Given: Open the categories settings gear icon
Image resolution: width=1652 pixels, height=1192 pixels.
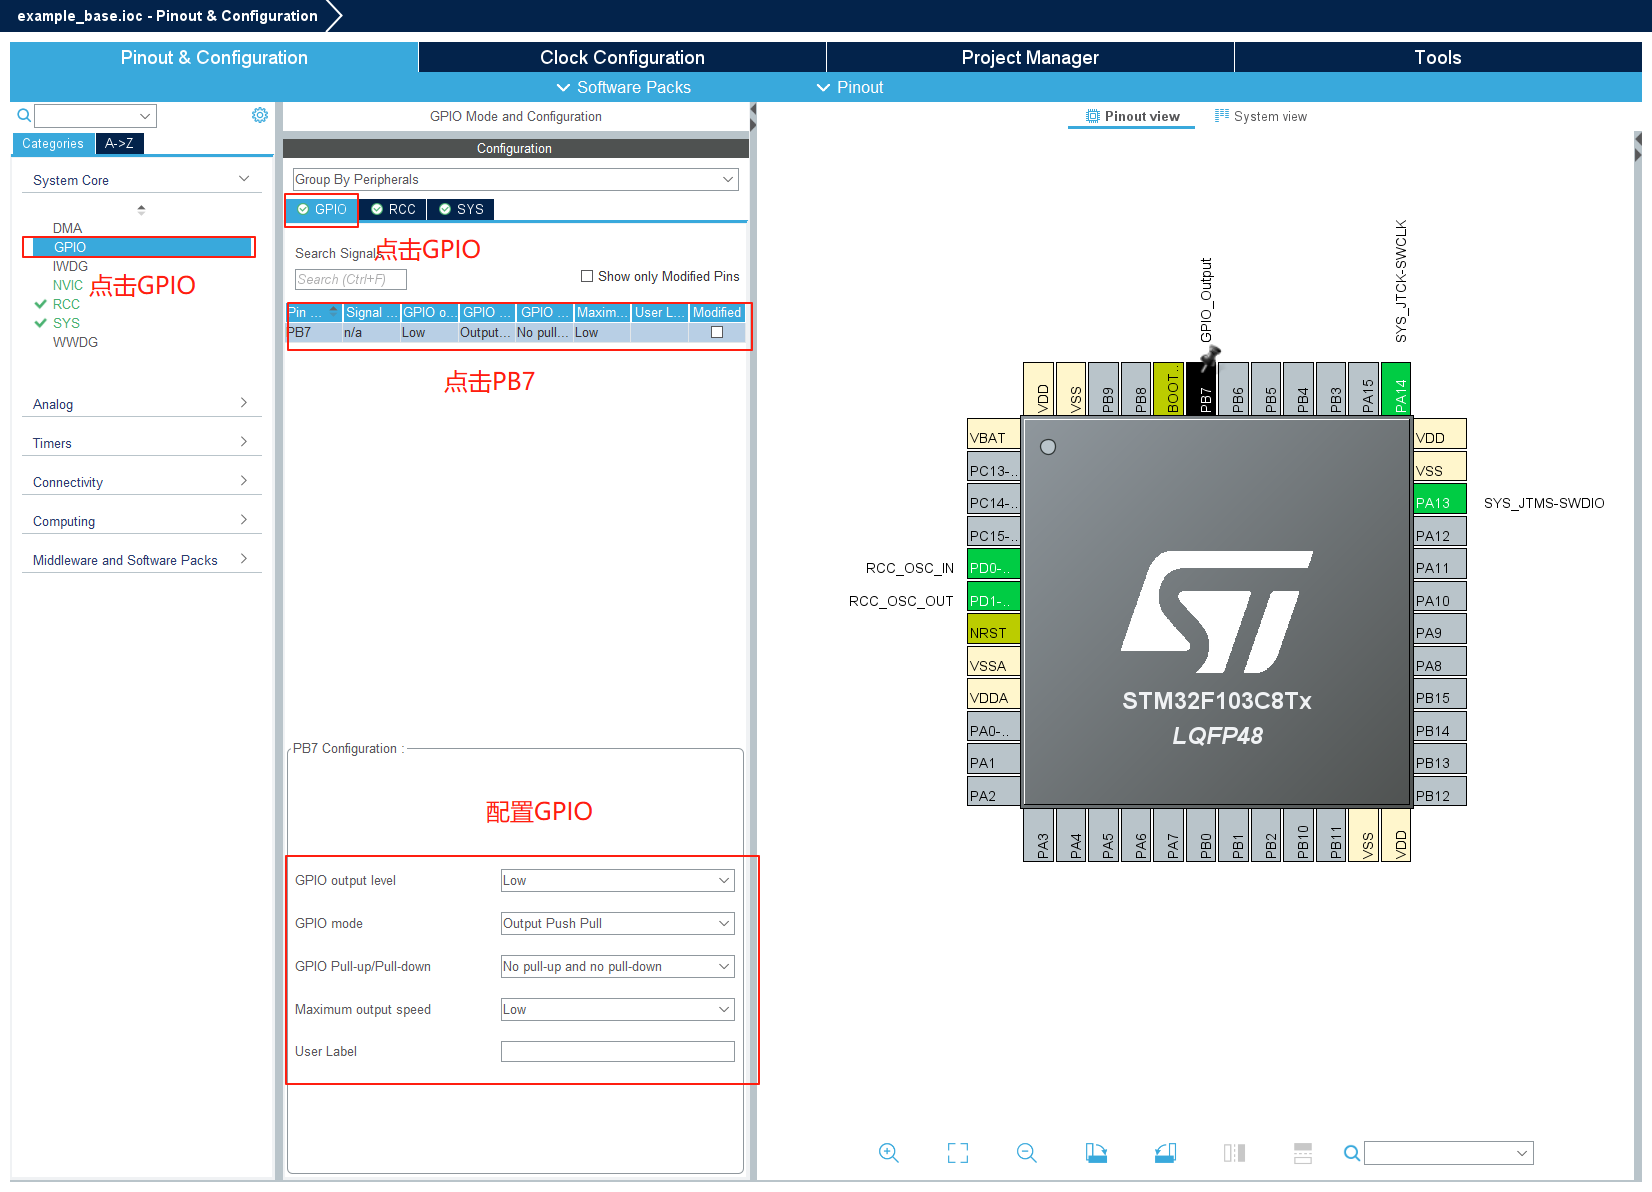Looking at the screenshot, I should (x=260, y=115).
